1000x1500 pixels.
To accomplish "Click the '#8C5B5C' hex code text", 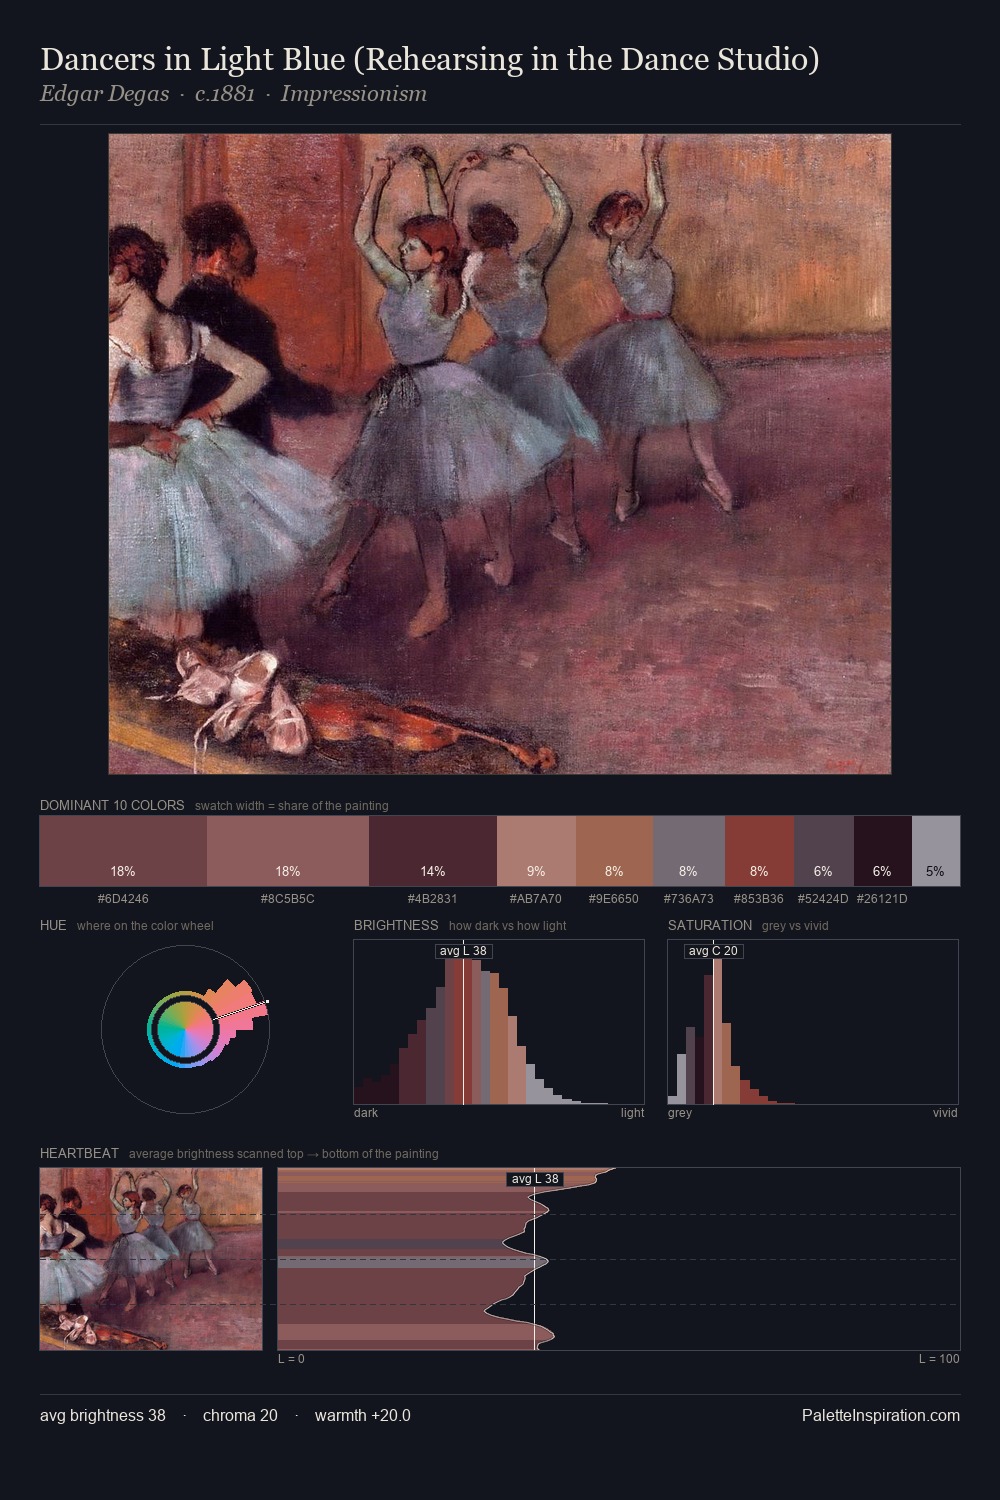I will [288, 899].
